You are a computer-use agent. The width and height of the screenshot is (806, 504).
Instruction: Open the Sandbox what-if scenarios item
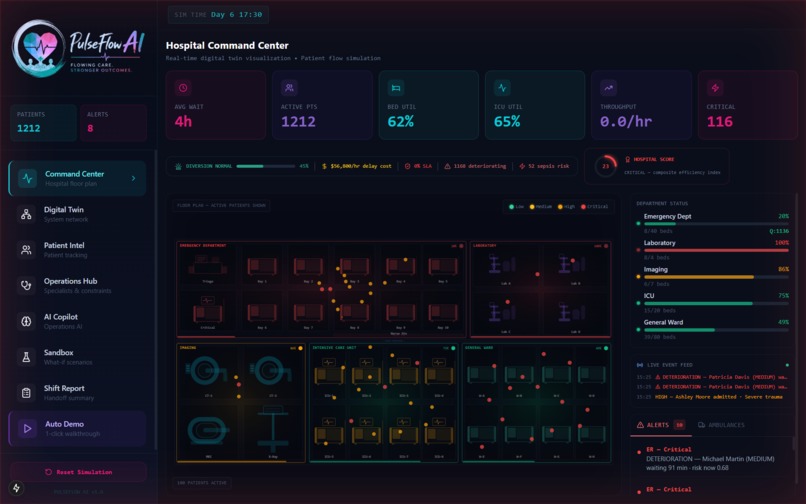coord(78,357)
